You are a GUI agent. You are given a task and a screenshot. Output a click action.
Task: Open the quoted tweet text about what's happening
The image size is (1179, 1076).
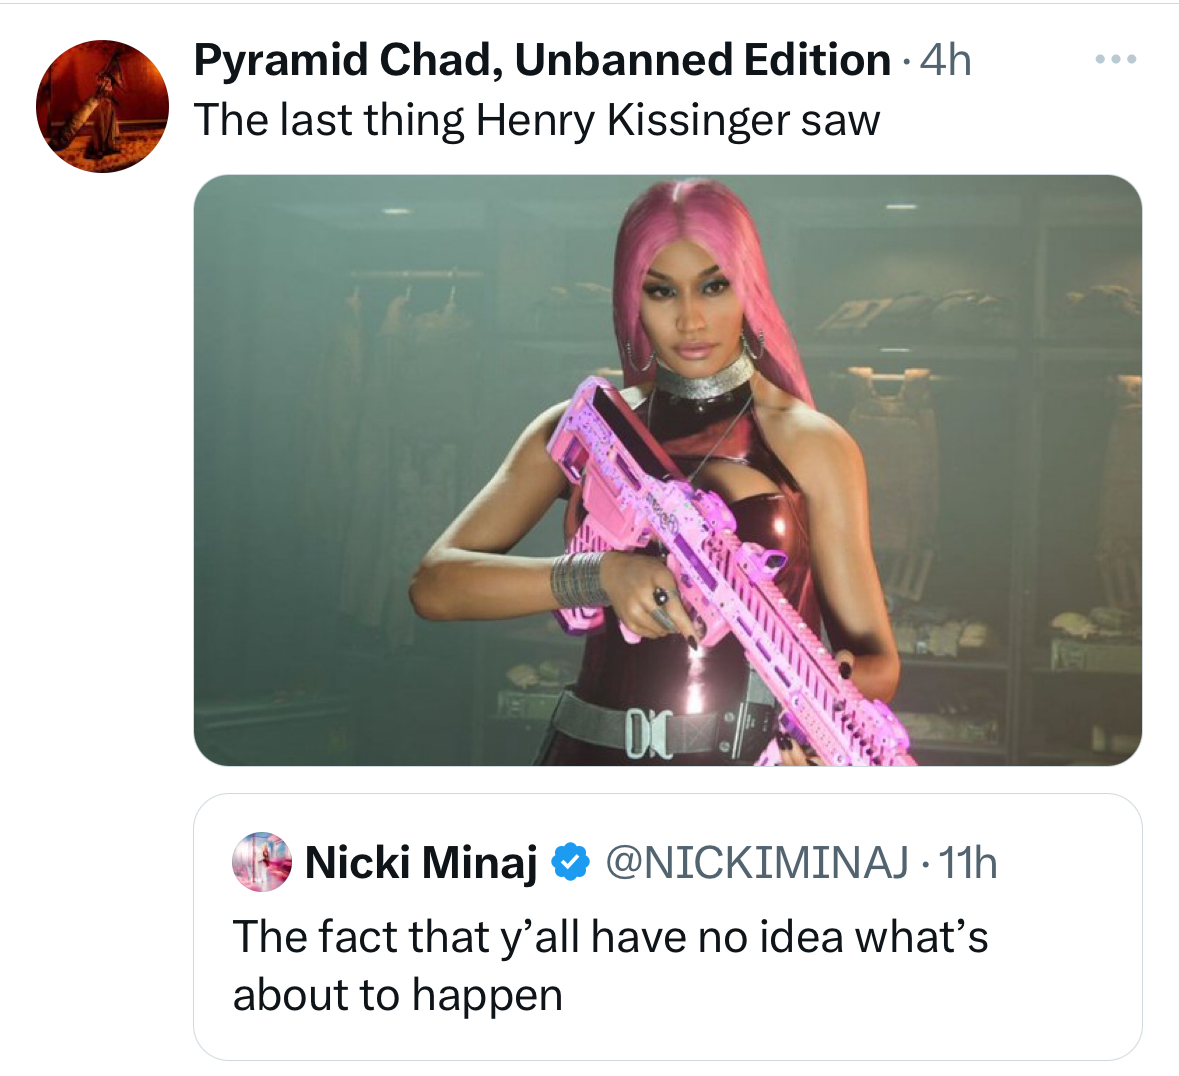(x=610, y=937)
